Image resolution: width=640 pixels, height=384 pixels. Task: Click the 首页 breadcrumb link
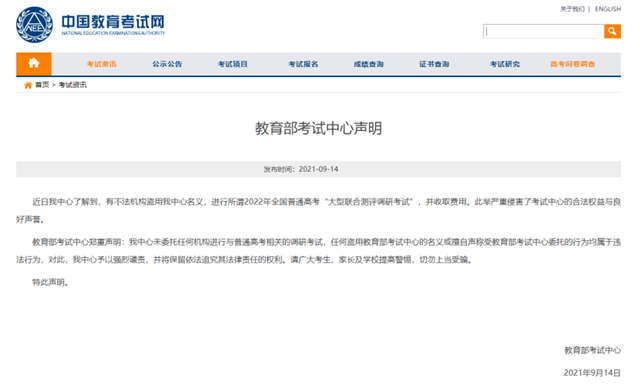42,85
